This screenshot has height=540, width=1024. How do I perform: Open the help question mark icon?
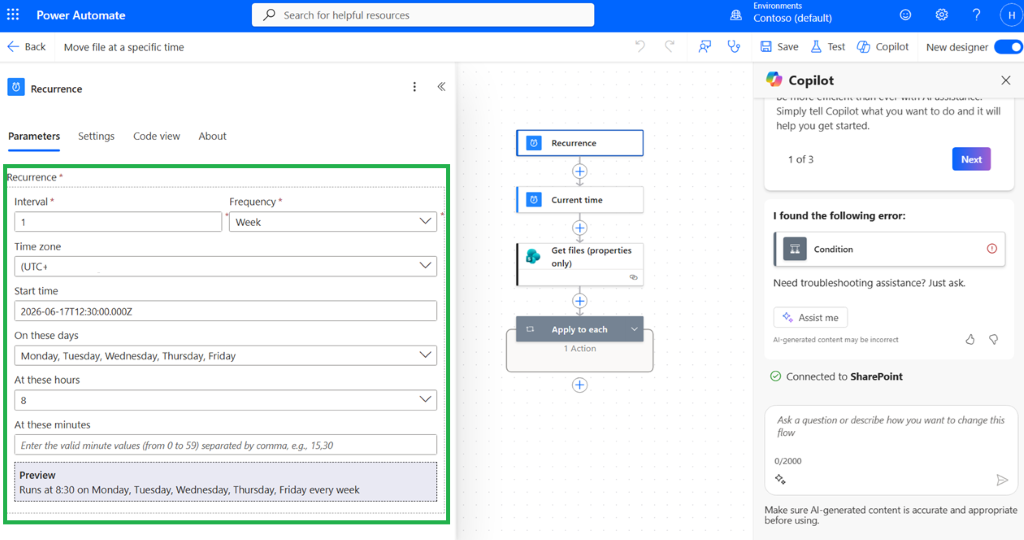coord(976,15)
